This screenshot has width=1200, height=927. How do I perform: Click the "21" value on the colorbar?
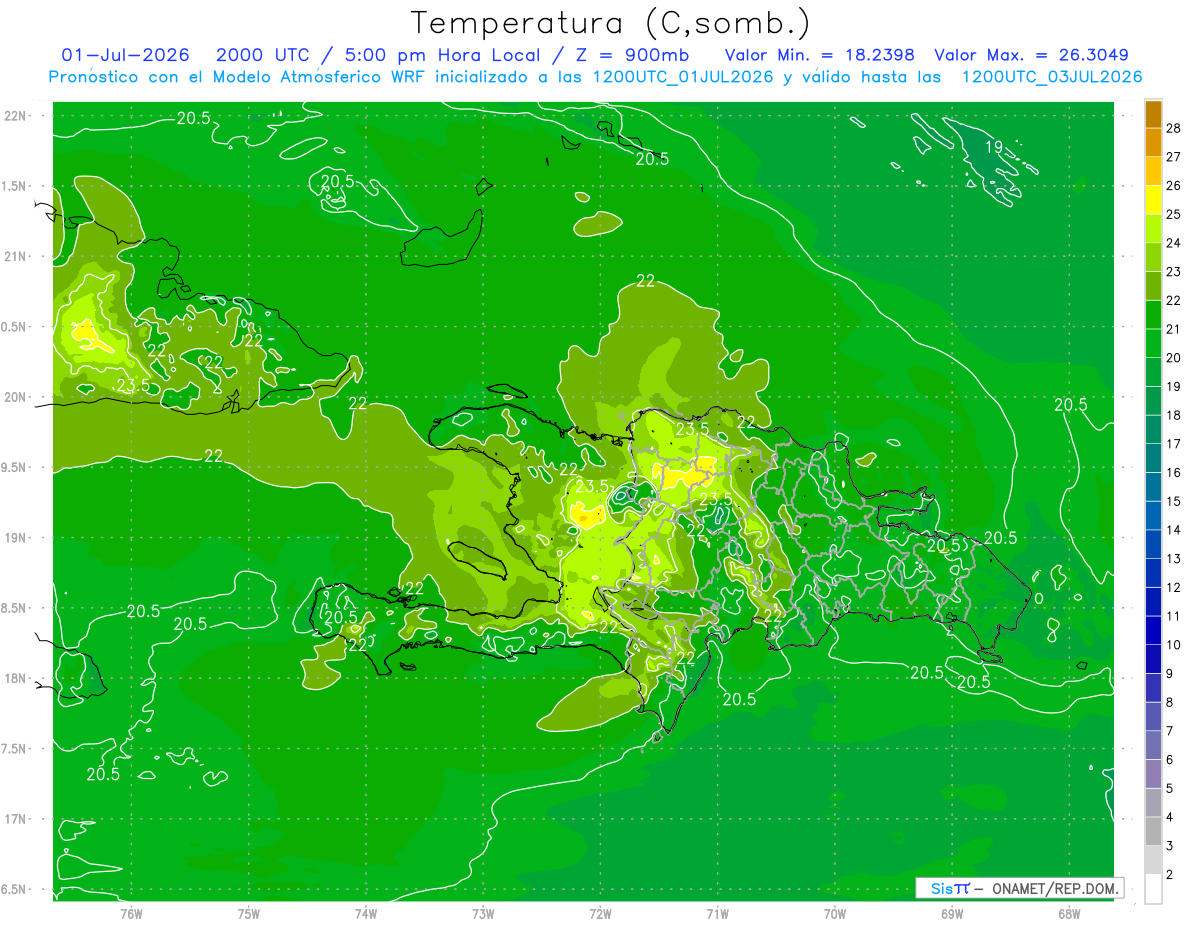click(1174, 329)
